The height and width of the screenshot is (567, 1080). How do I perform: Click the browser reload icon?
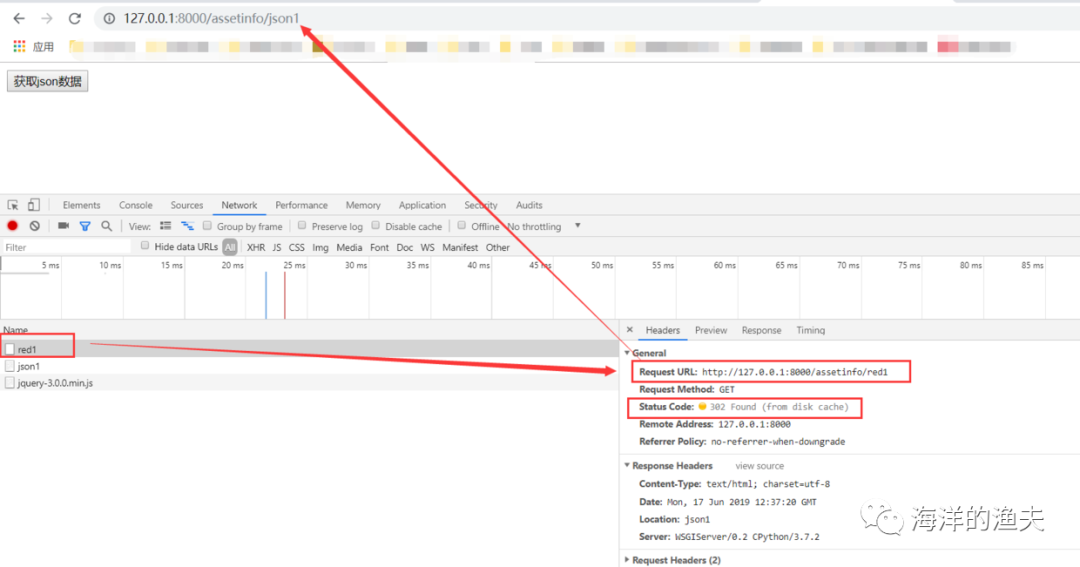pos(74,19)
